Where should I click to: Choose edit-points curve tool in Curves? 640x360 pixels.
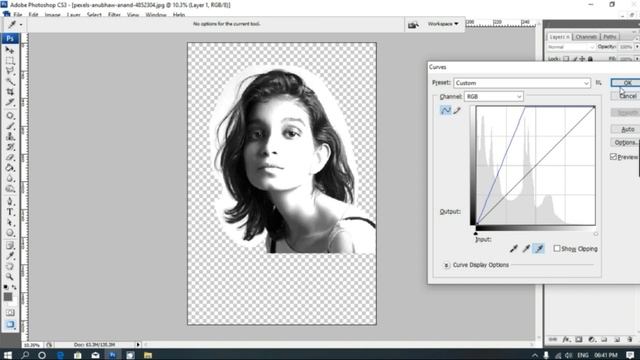click(x=445, y=110)
